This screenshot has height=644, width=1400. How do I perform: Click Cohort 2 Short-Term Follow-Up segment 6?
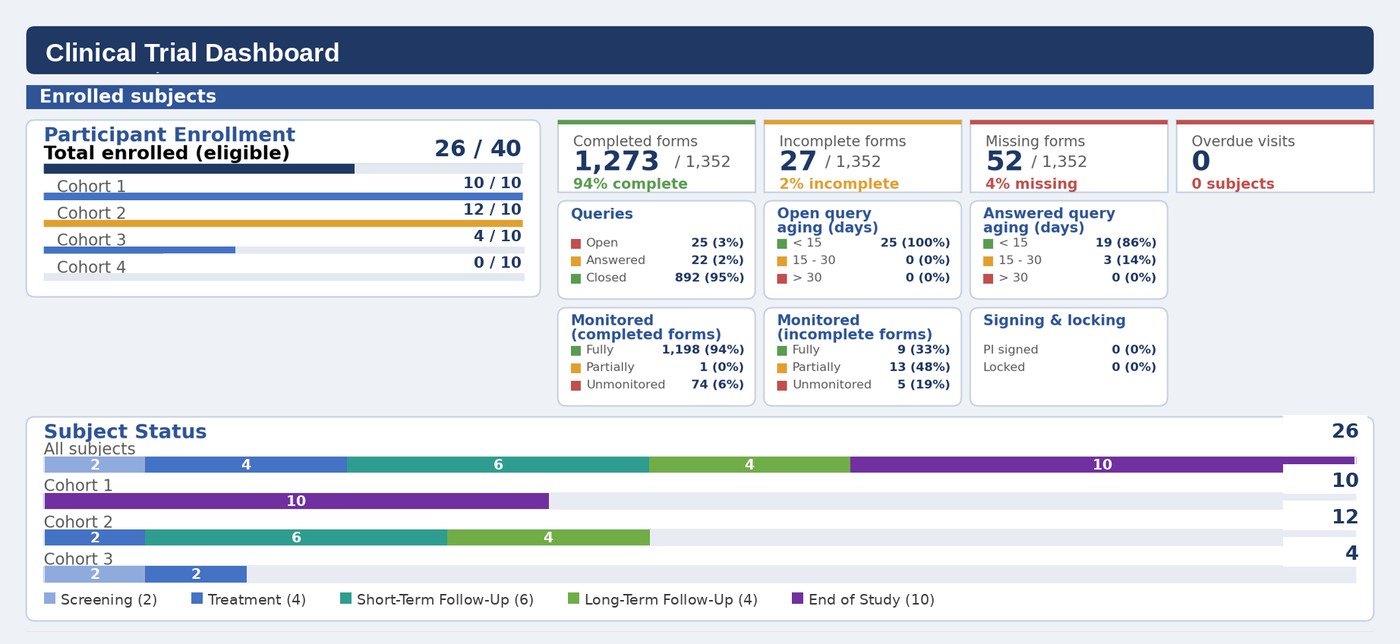click(296, 537)
